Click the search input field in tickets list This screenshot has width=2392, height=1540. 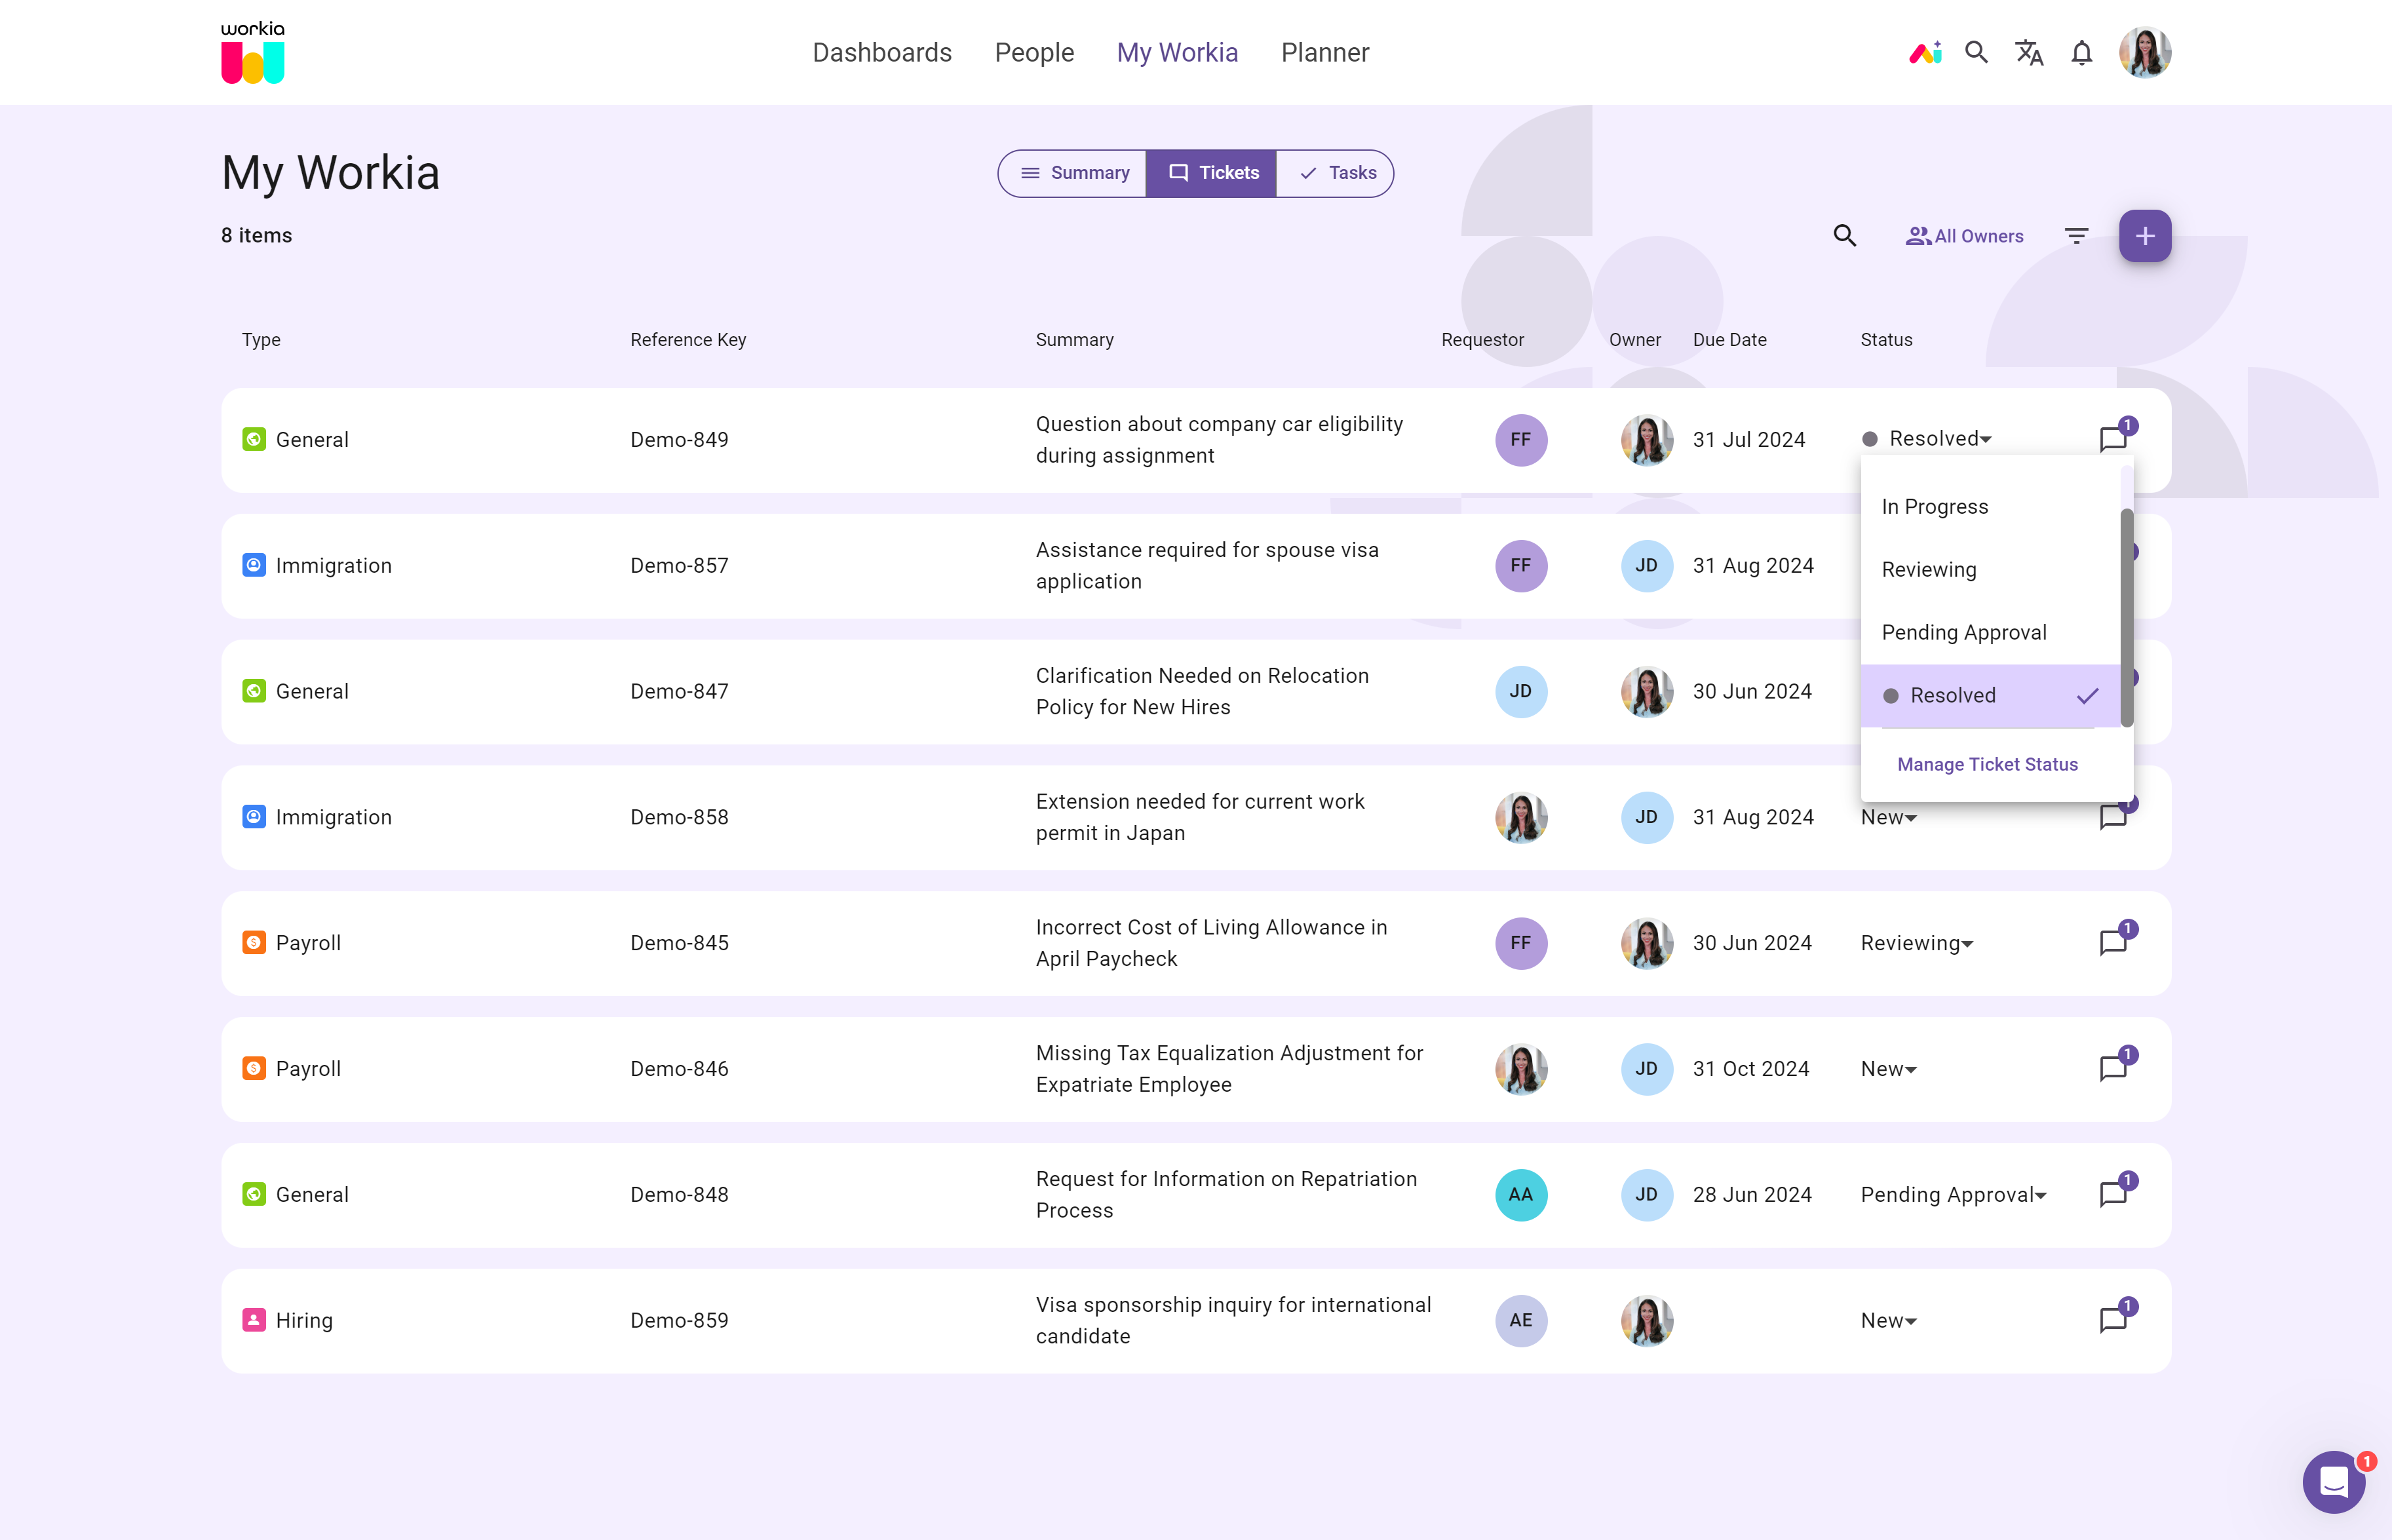tap(1845, 235)
